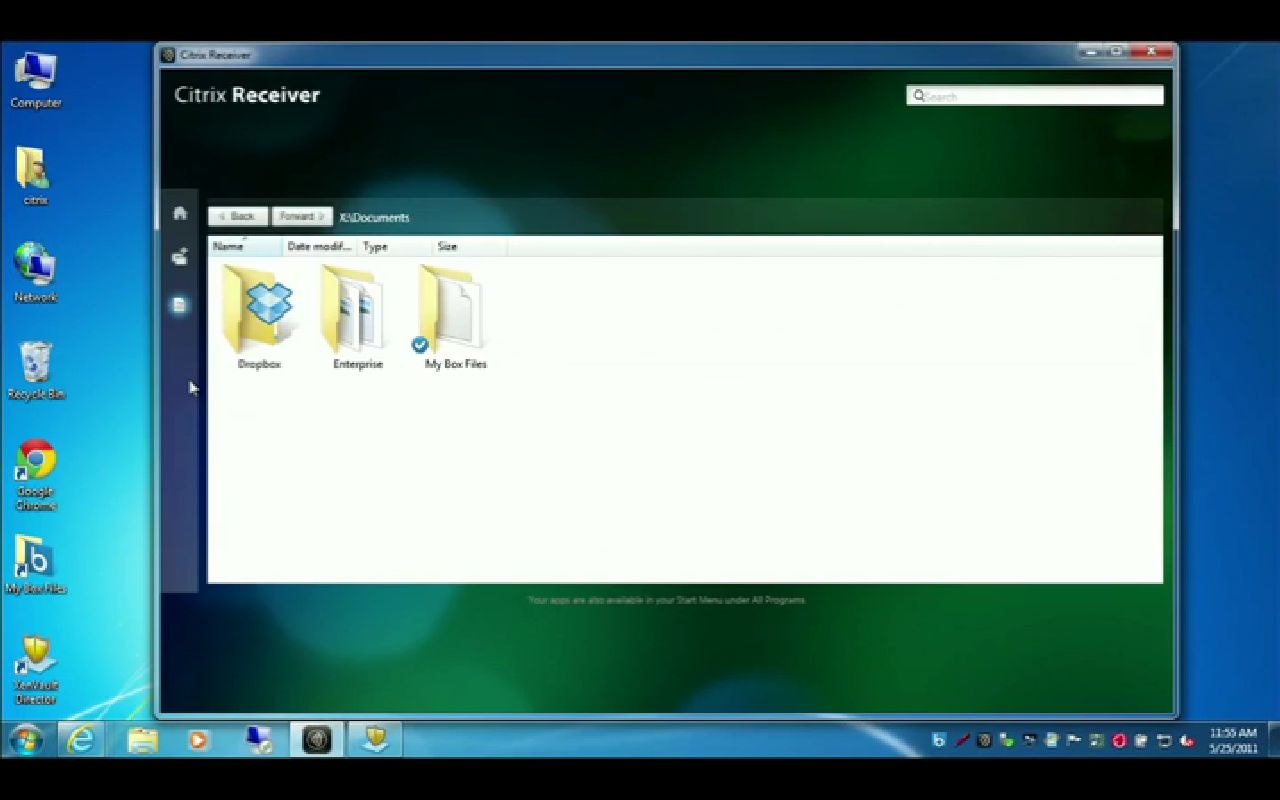The height and width of the screenshot is (800, 1280).
Task: Open the XenVault shield taskbar button
Action: tap(375, 740)
